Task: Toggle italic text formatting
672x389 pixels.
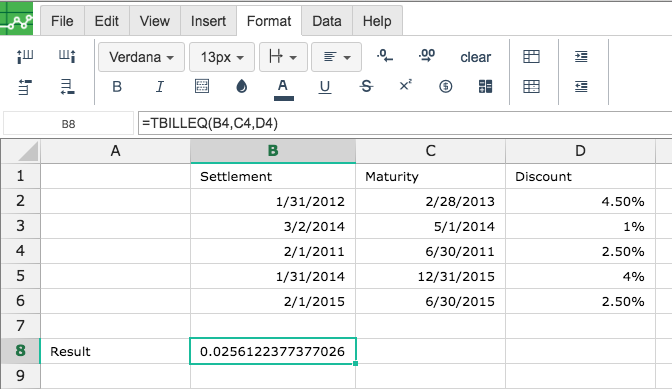Action: click(159, 87)
